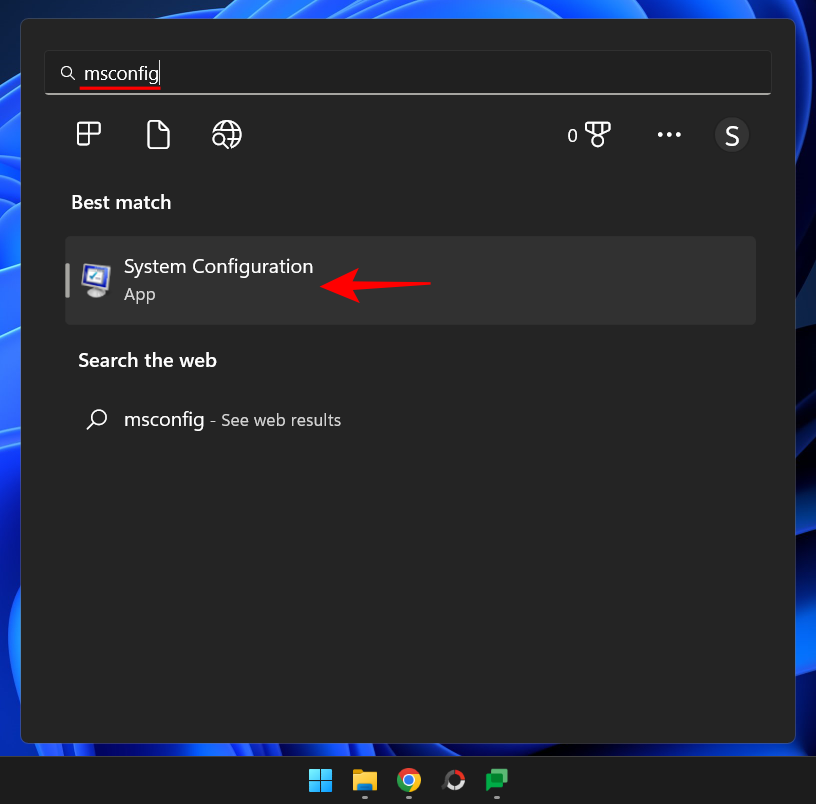Select the Apps search filter icon
Screen dimensions: 816x804
88,134
